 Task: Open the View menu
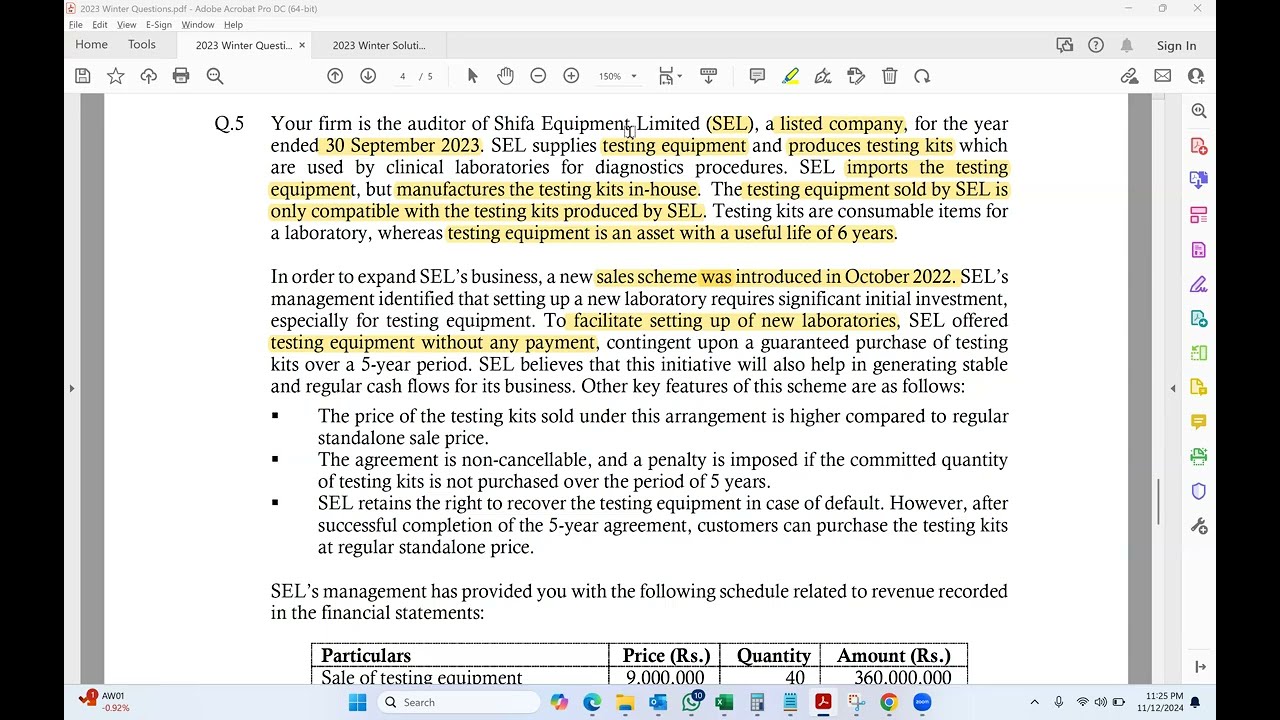tap(126, 25)
